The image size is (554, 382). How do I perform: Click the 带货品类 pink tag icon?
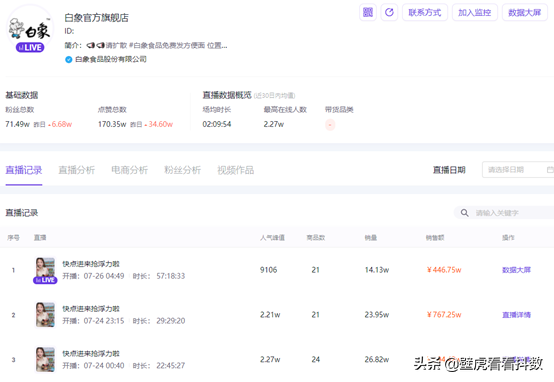click(330, 125)
